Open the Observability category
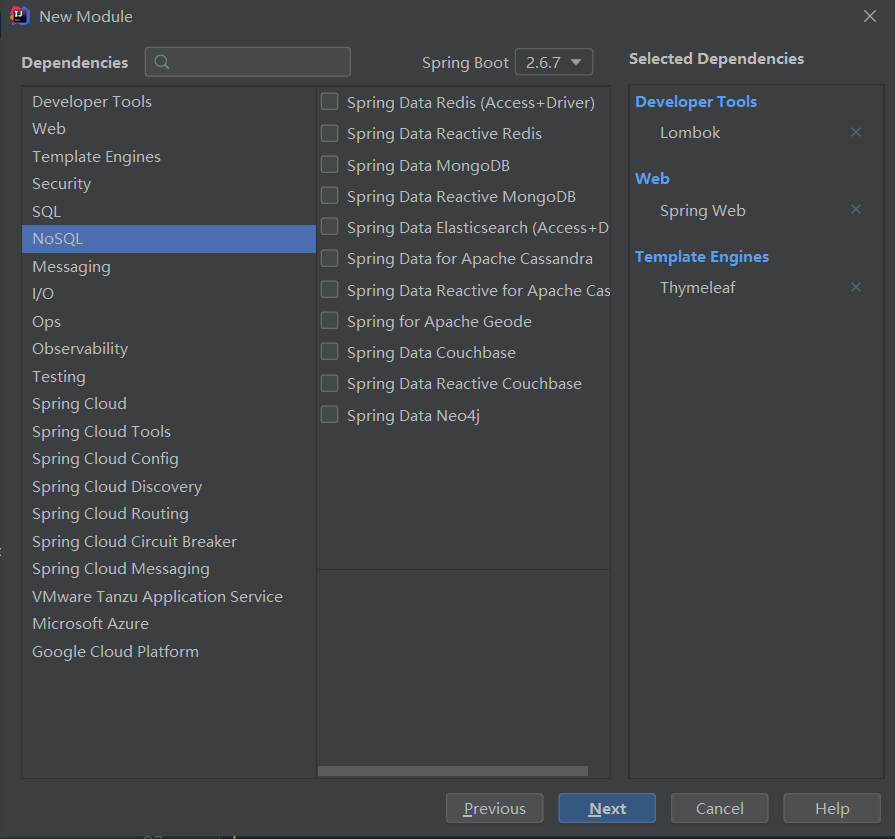 coord(168,349)
